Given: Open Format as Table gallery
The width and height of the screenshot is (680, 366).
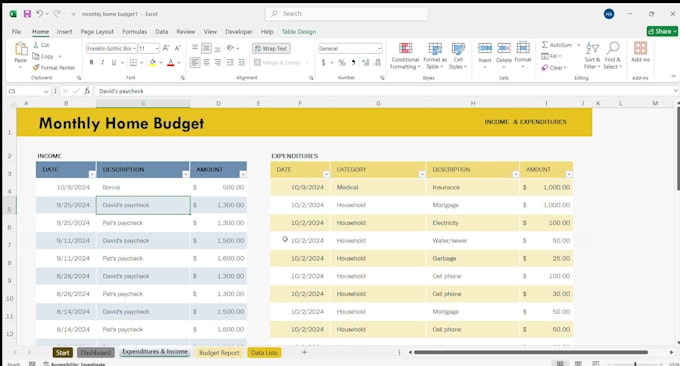Looking at the screenshot, I should click(x=435, y=56).
